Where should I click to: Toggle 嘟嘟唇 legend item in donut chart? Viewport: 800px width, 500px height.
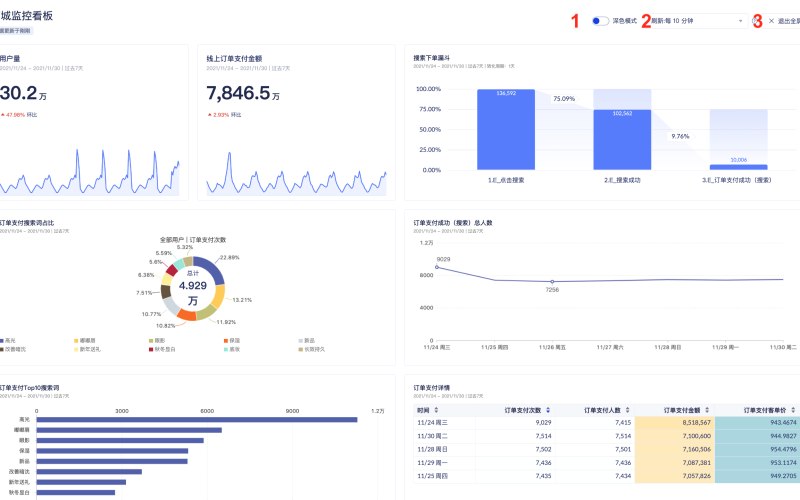85,340
